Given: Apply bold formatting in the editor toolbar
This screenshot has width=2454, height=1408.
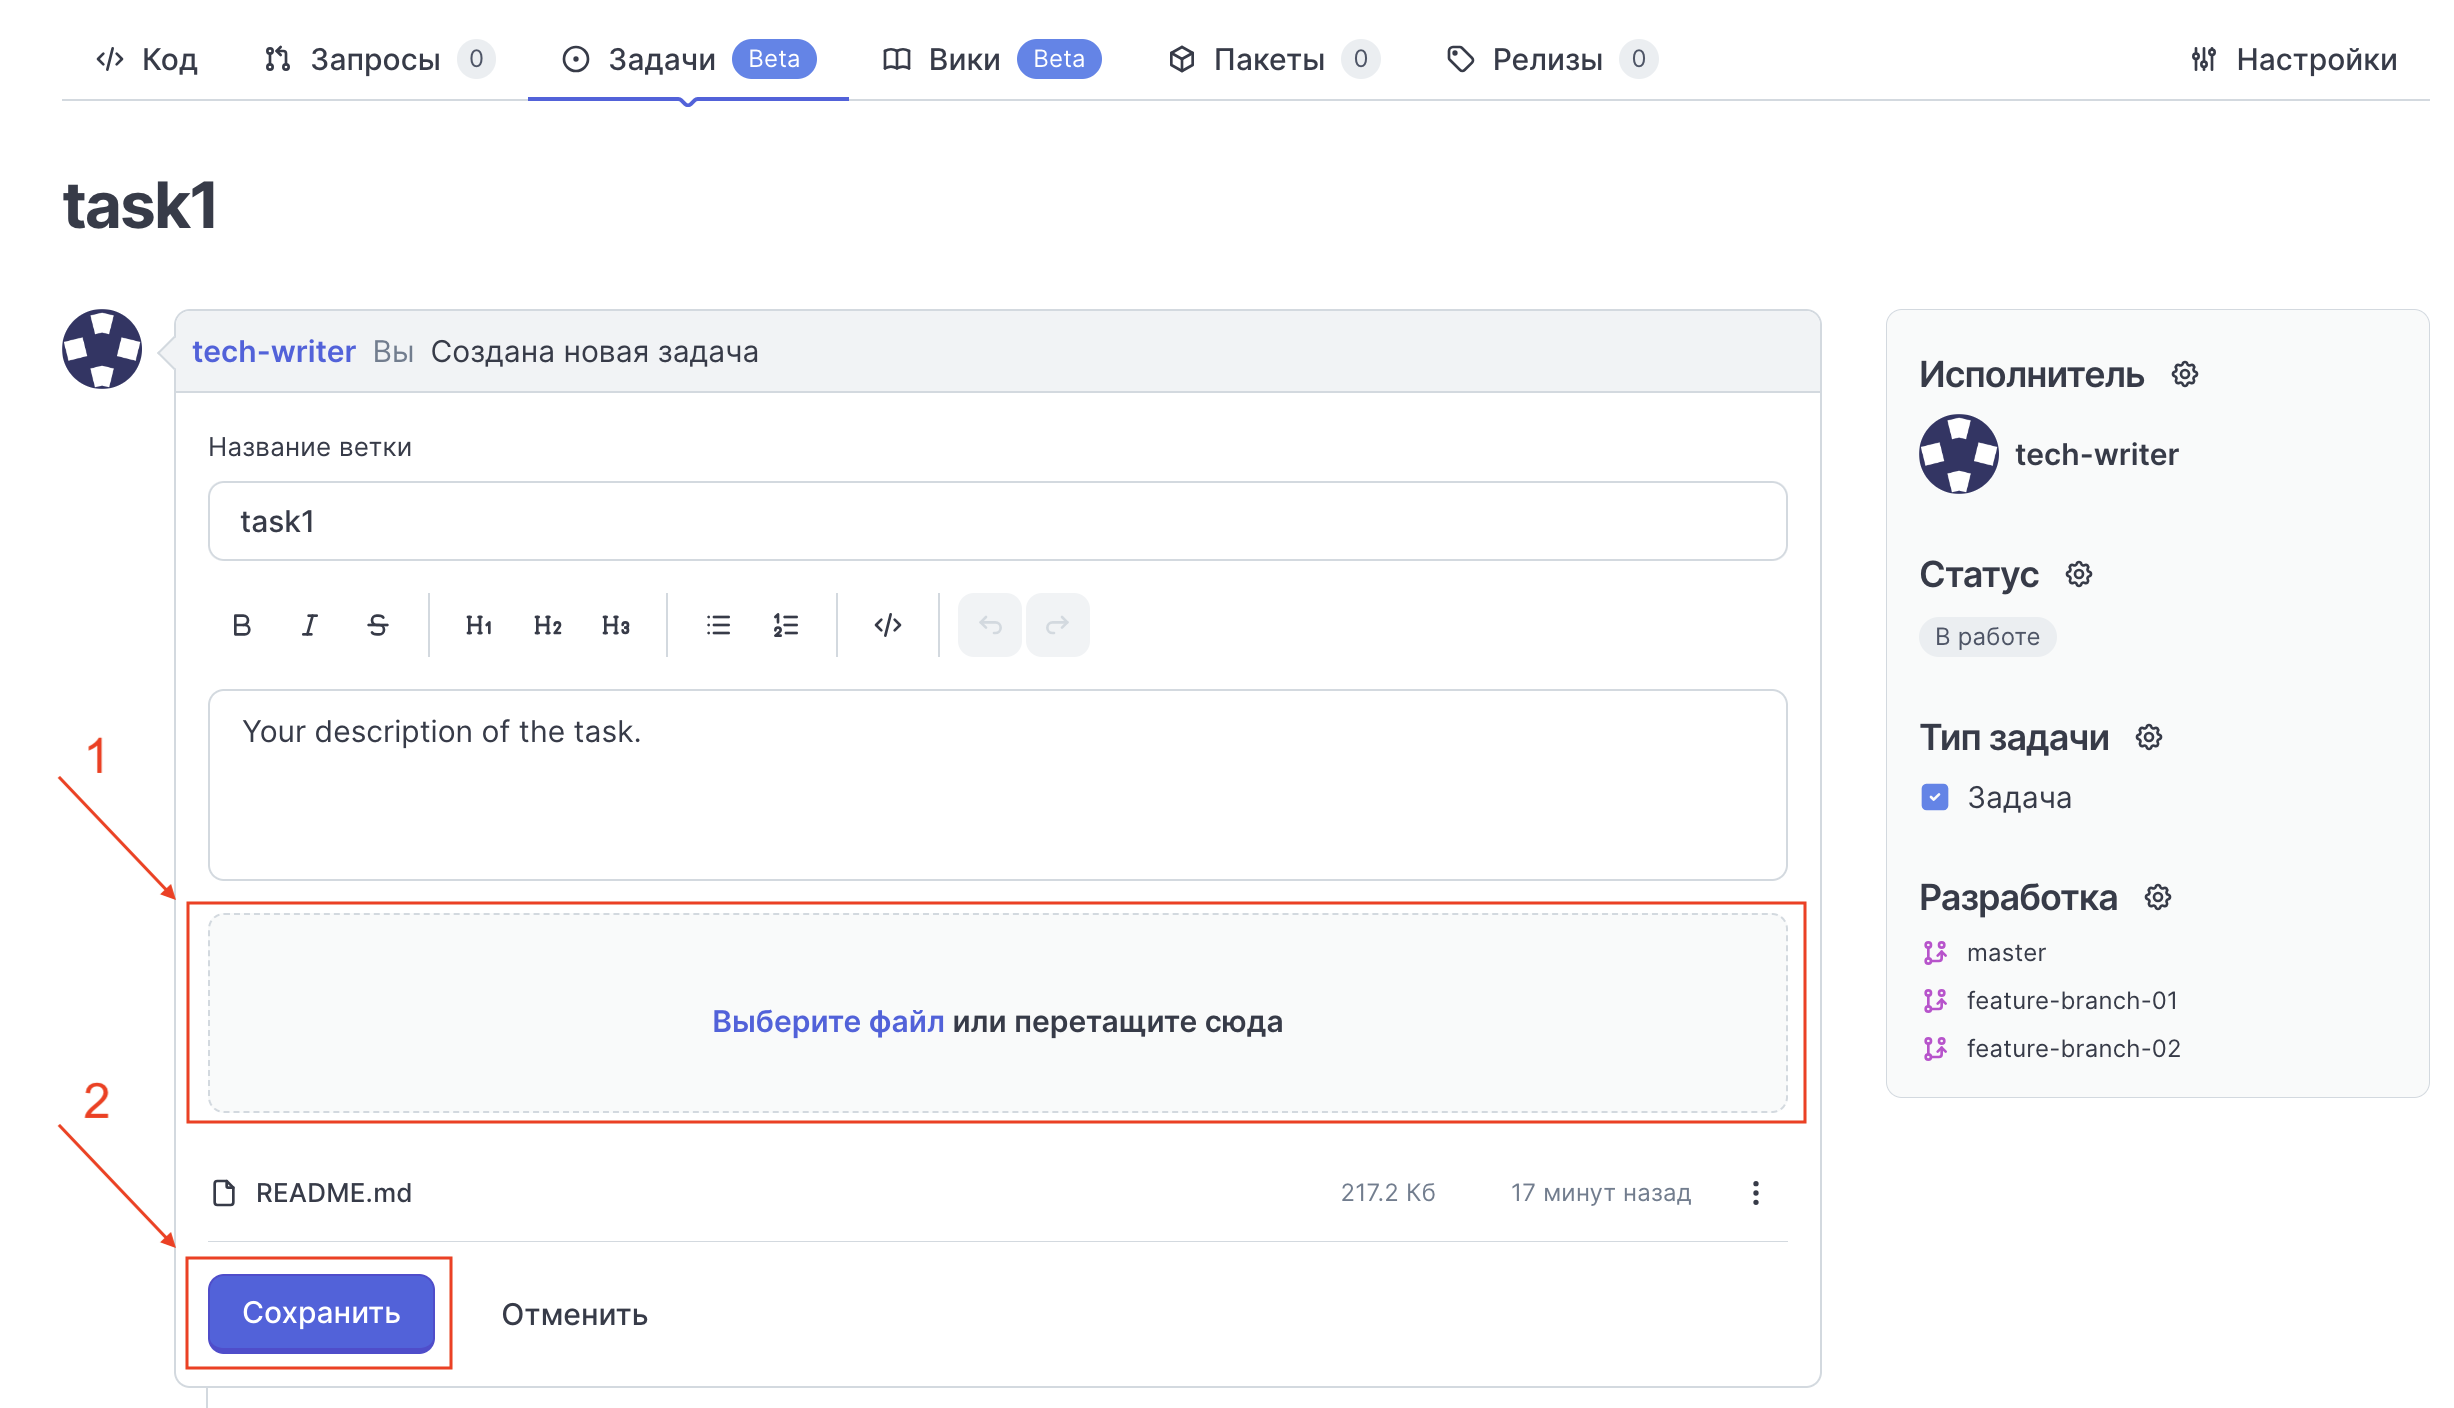Looking at the screenshot, I should pos(241,625).
